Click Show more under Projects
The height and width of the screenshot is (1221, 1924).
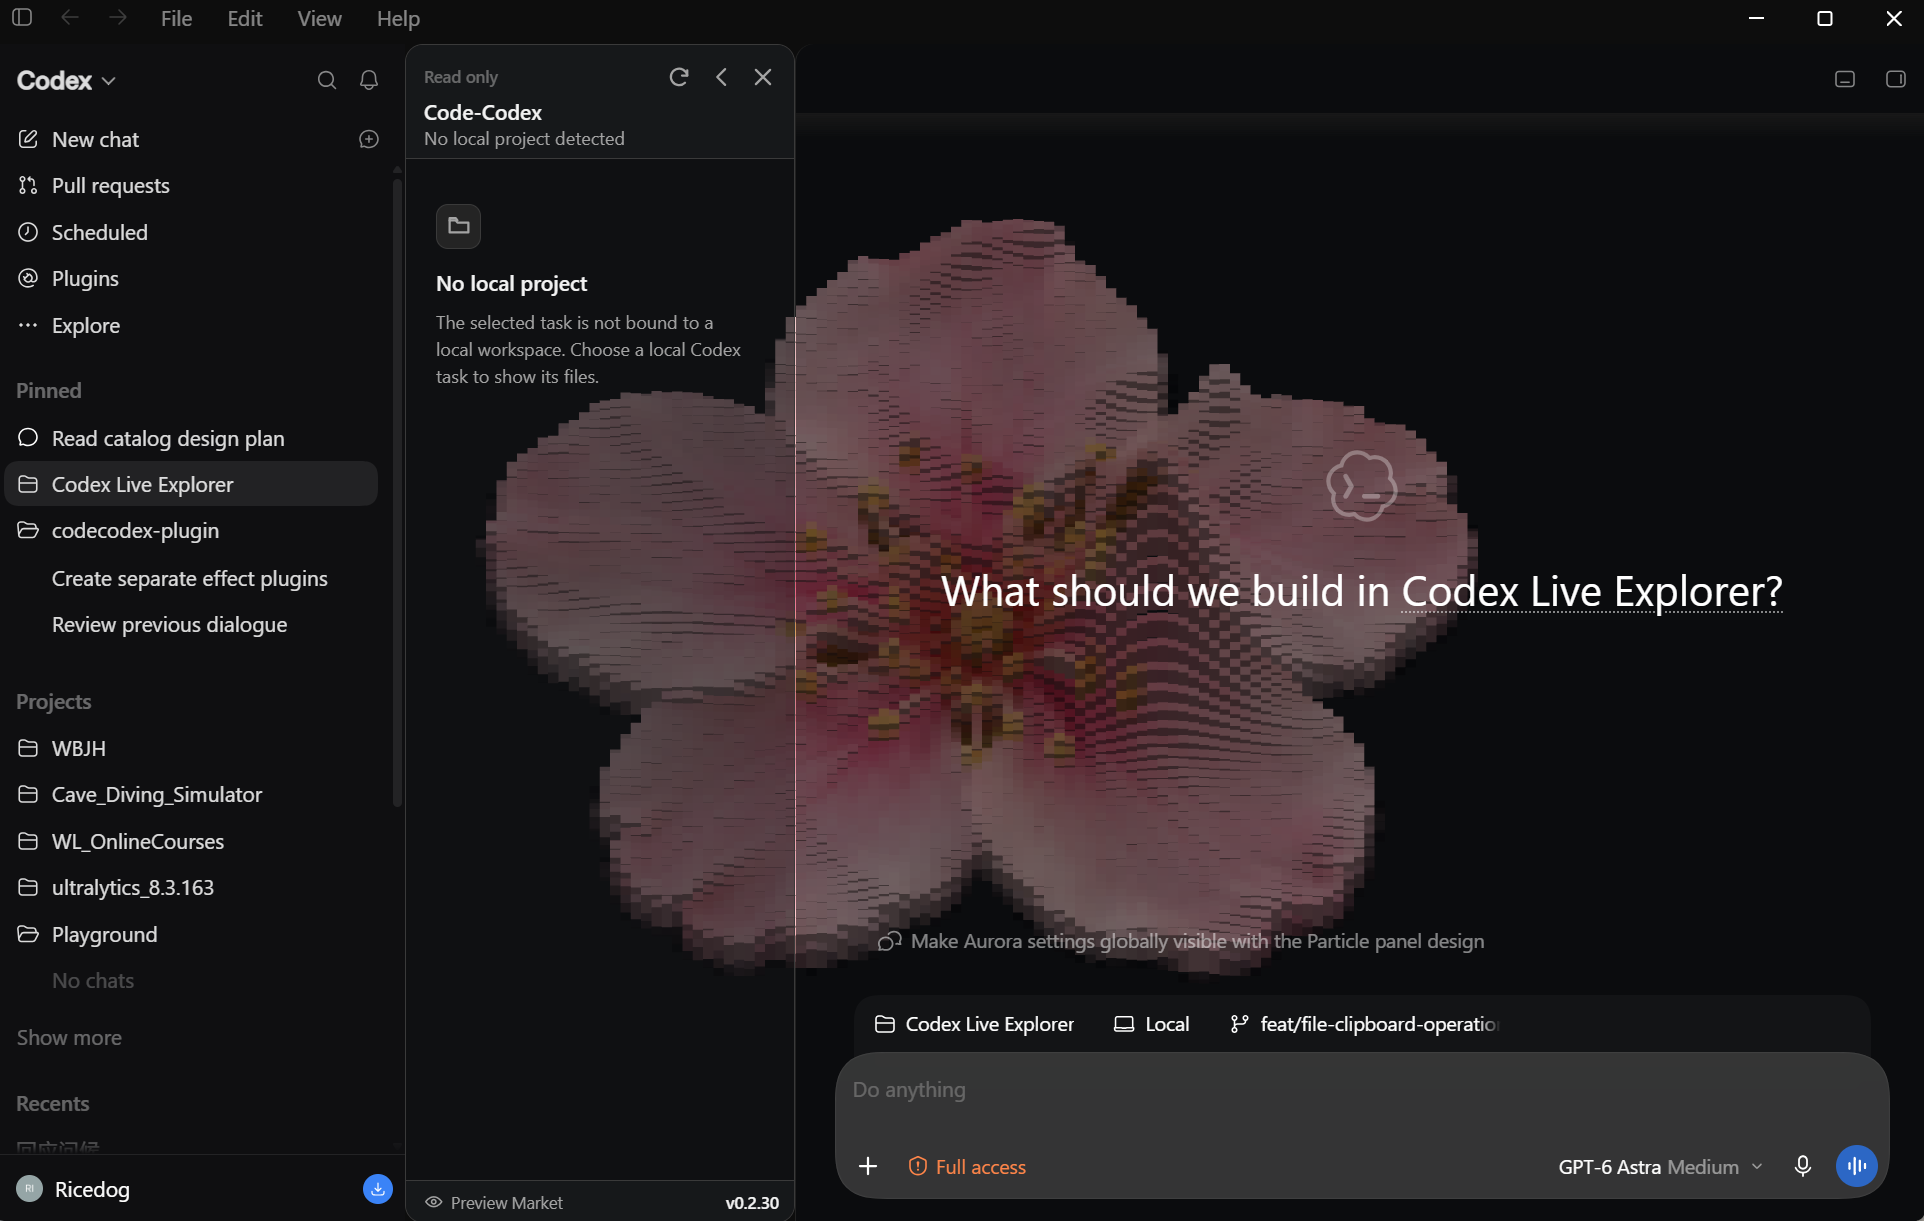coord(69,1037)
